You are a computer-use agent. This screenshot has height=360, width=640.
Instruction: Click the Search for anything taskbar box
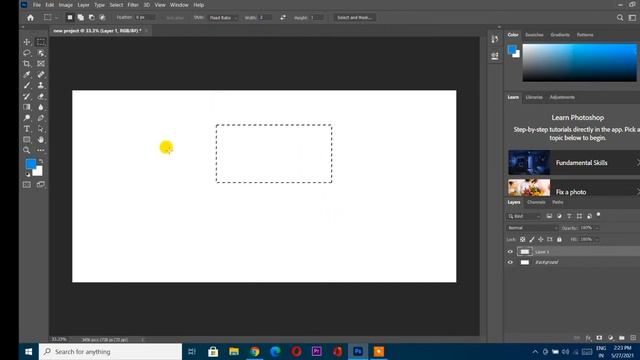[x=110, y=352]
